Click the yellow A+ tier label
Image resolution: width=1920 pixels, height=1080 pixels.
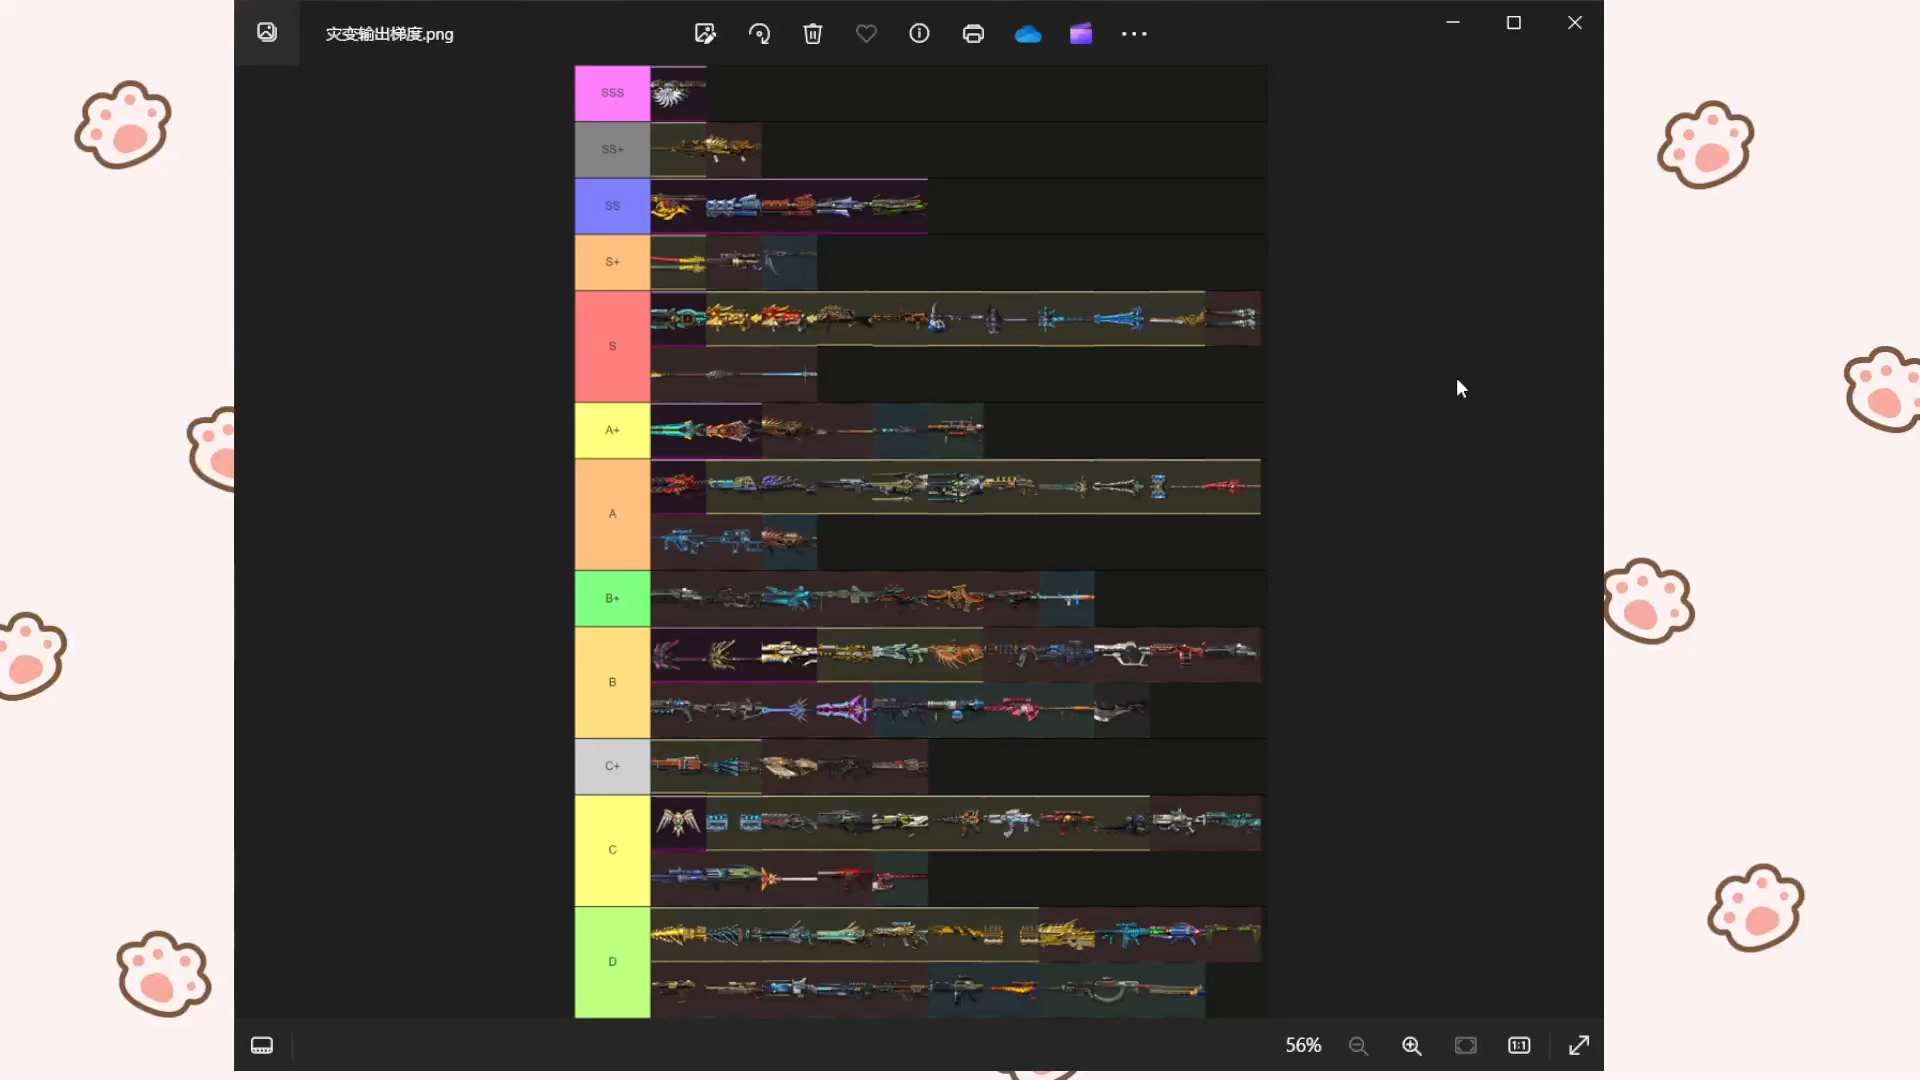(x=612, y=430)
